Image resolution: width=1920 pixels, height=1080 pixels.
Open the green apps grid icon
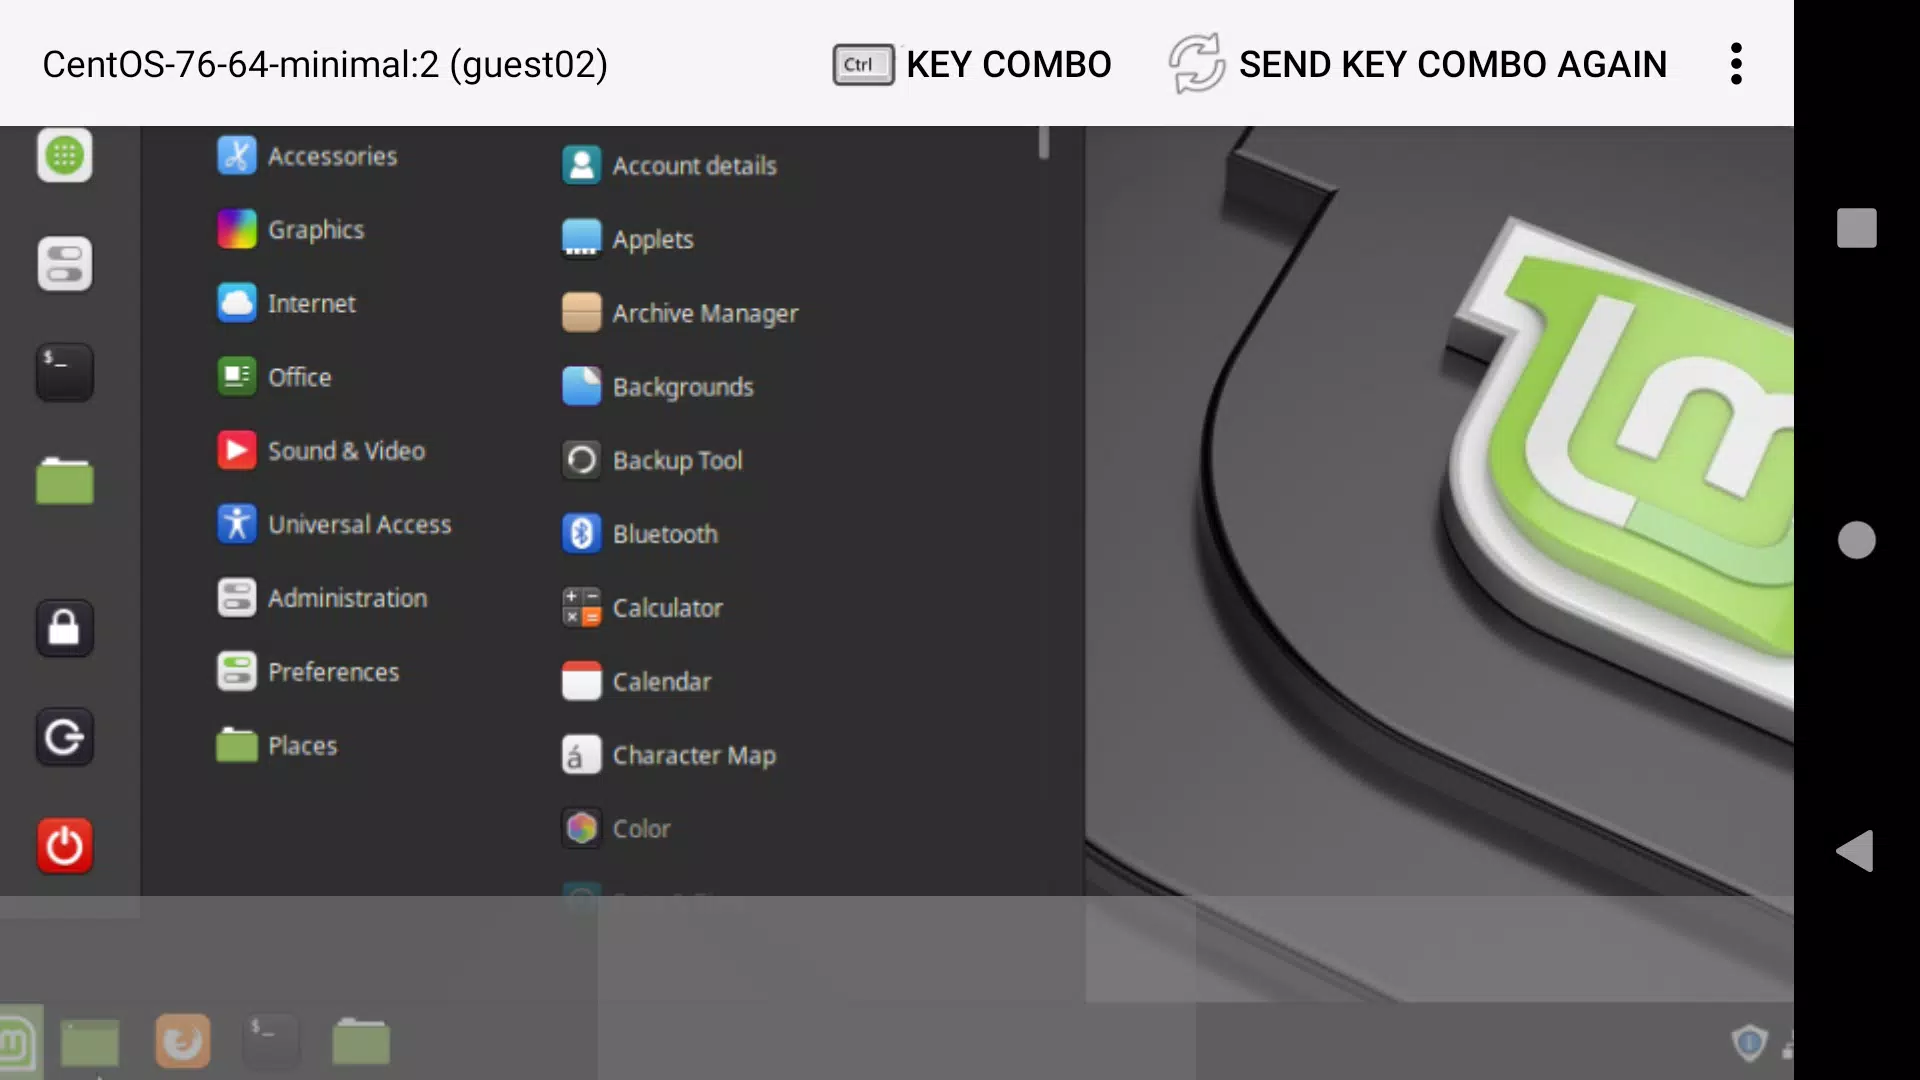pyautogui.click(x=65, y=156)
